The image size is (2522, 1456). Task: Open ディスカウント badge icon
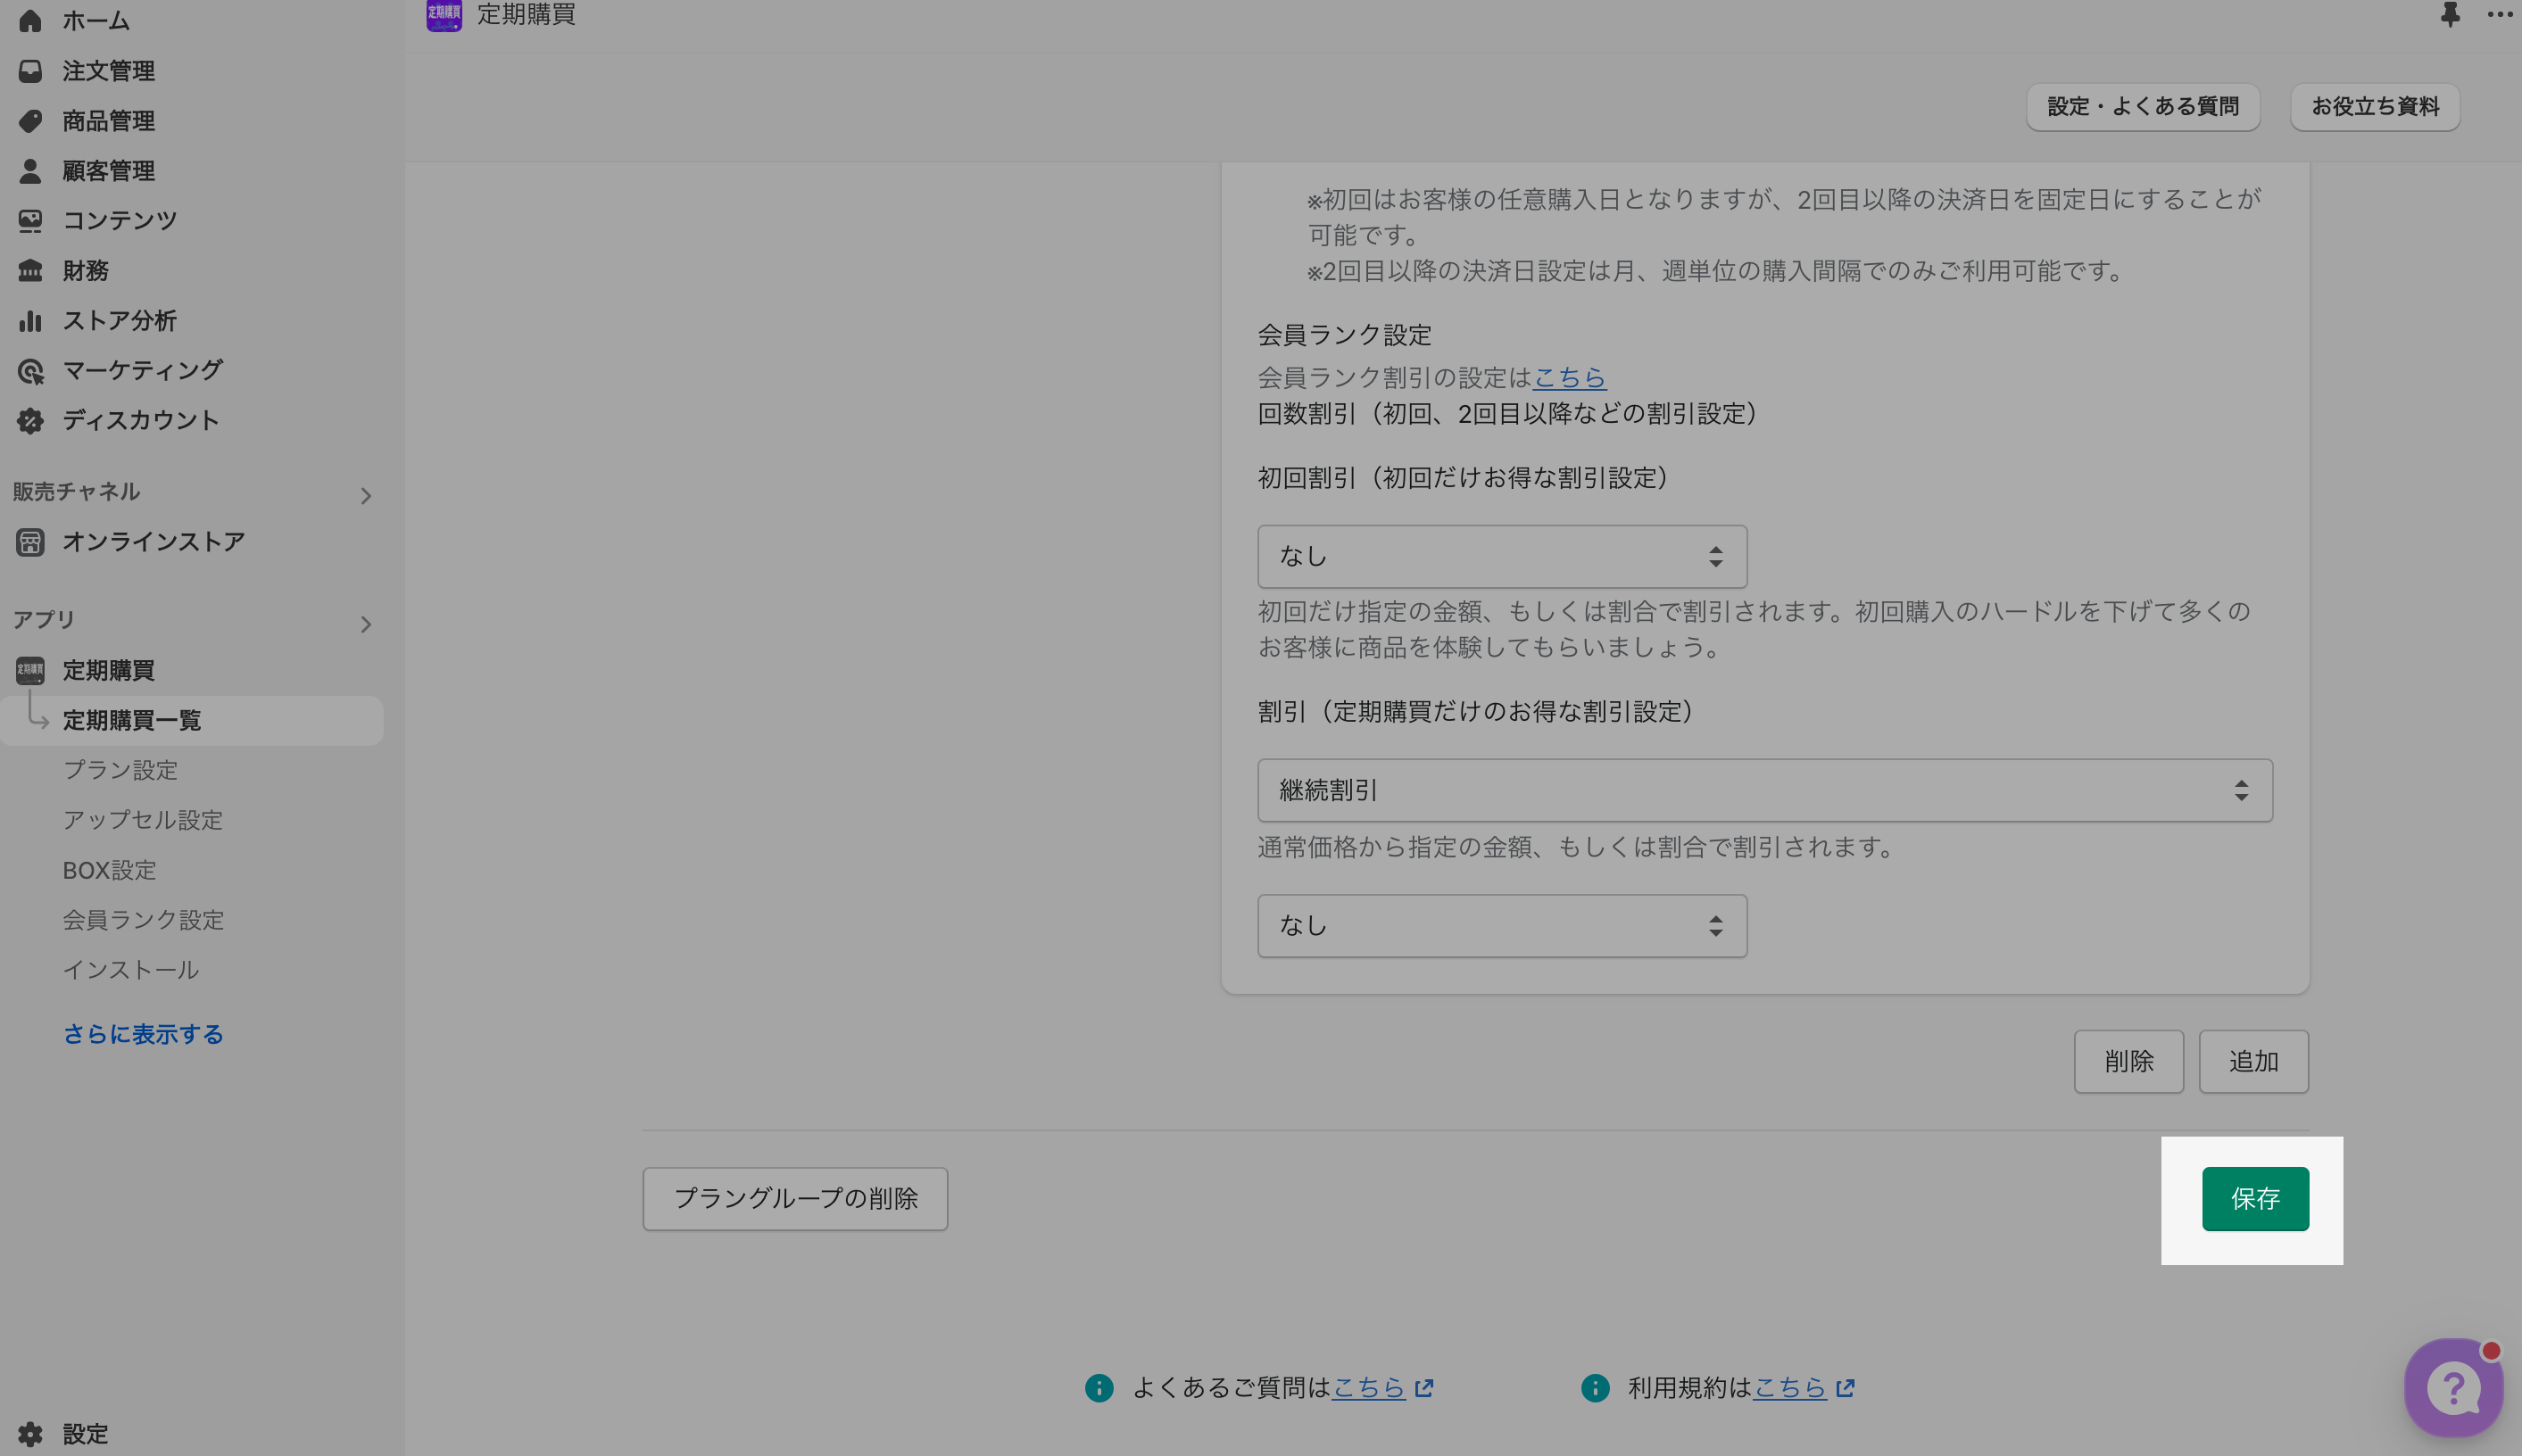[30, 421]
